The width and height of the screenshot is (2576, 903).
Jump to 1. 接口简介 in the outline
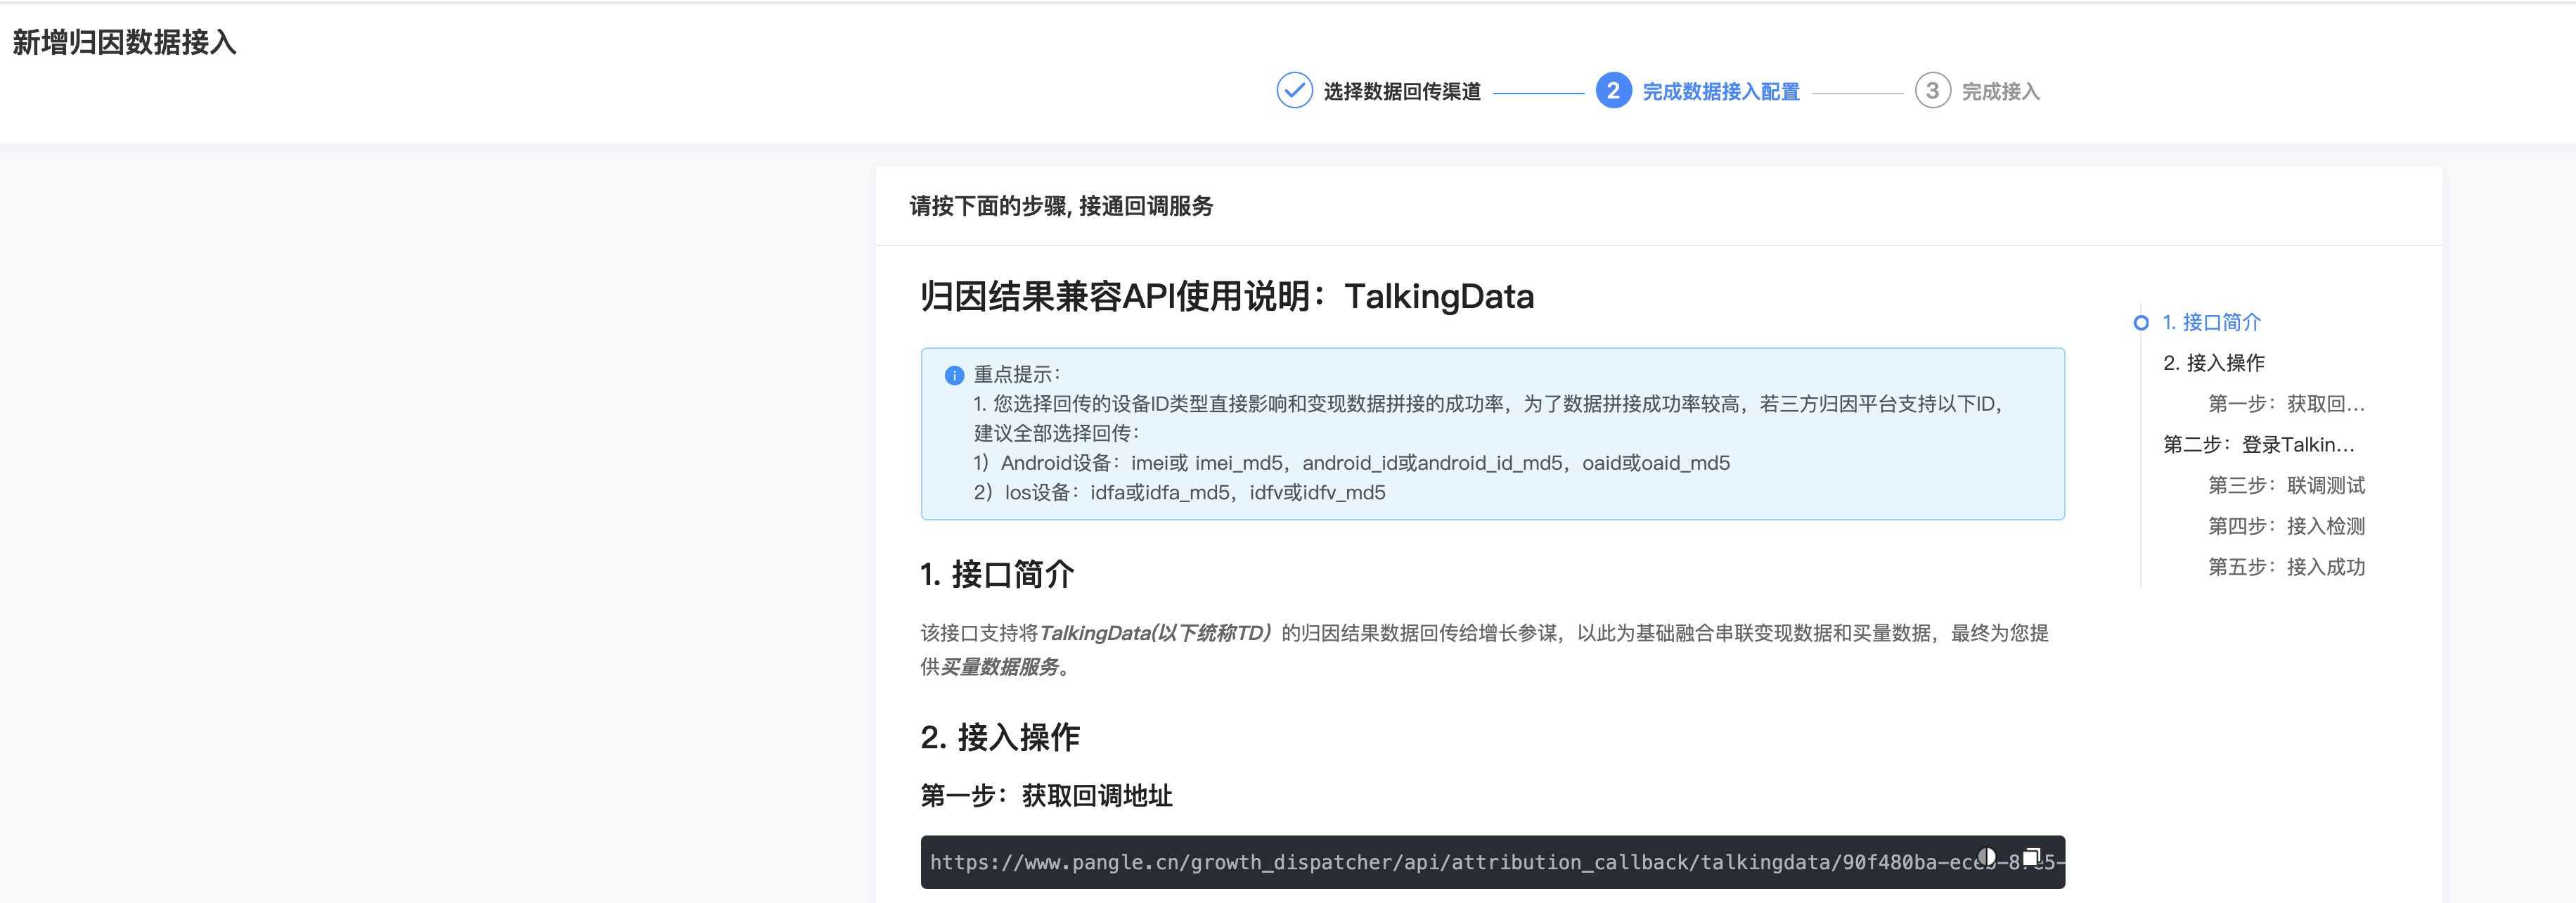(x=2211, y=322)
